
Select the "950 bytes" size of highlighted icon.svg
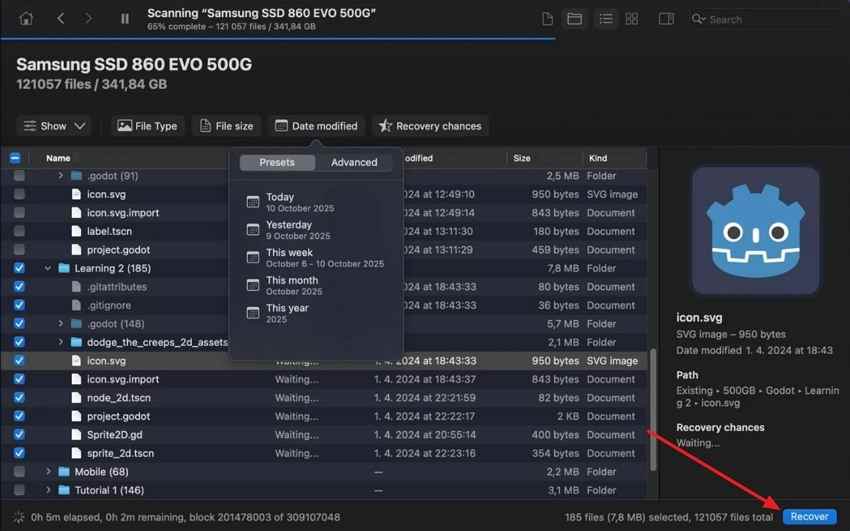(x=555, y=361)
